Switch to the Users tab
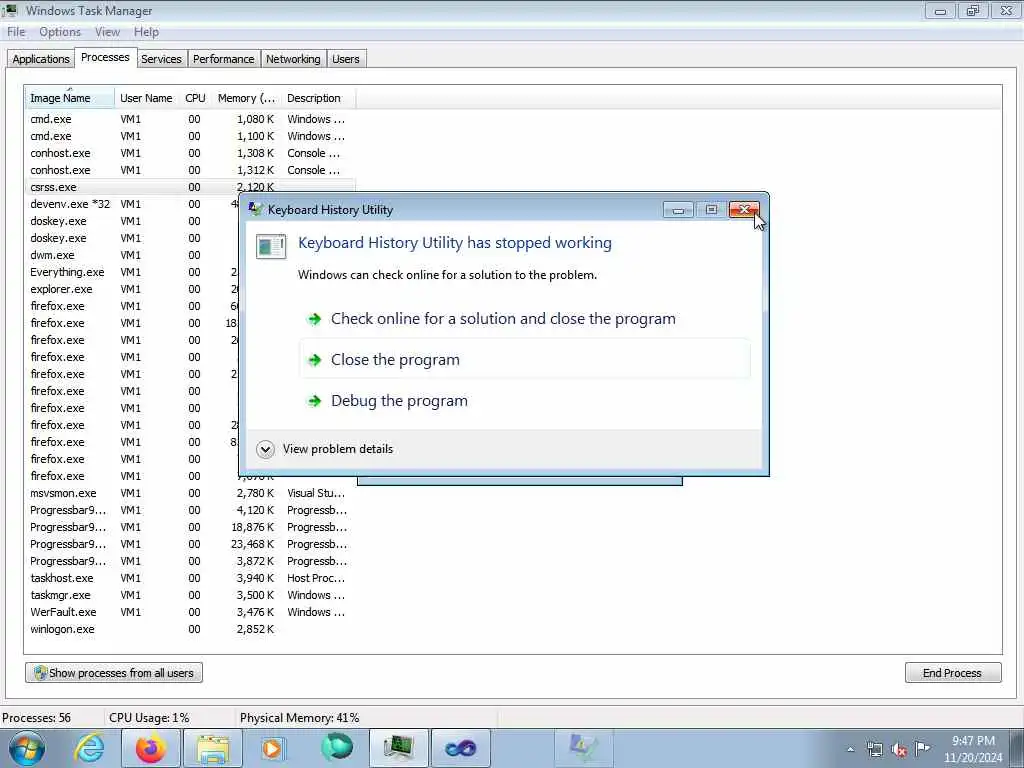Viewport: 1024px width, 768px height. [x=345, y=59]
